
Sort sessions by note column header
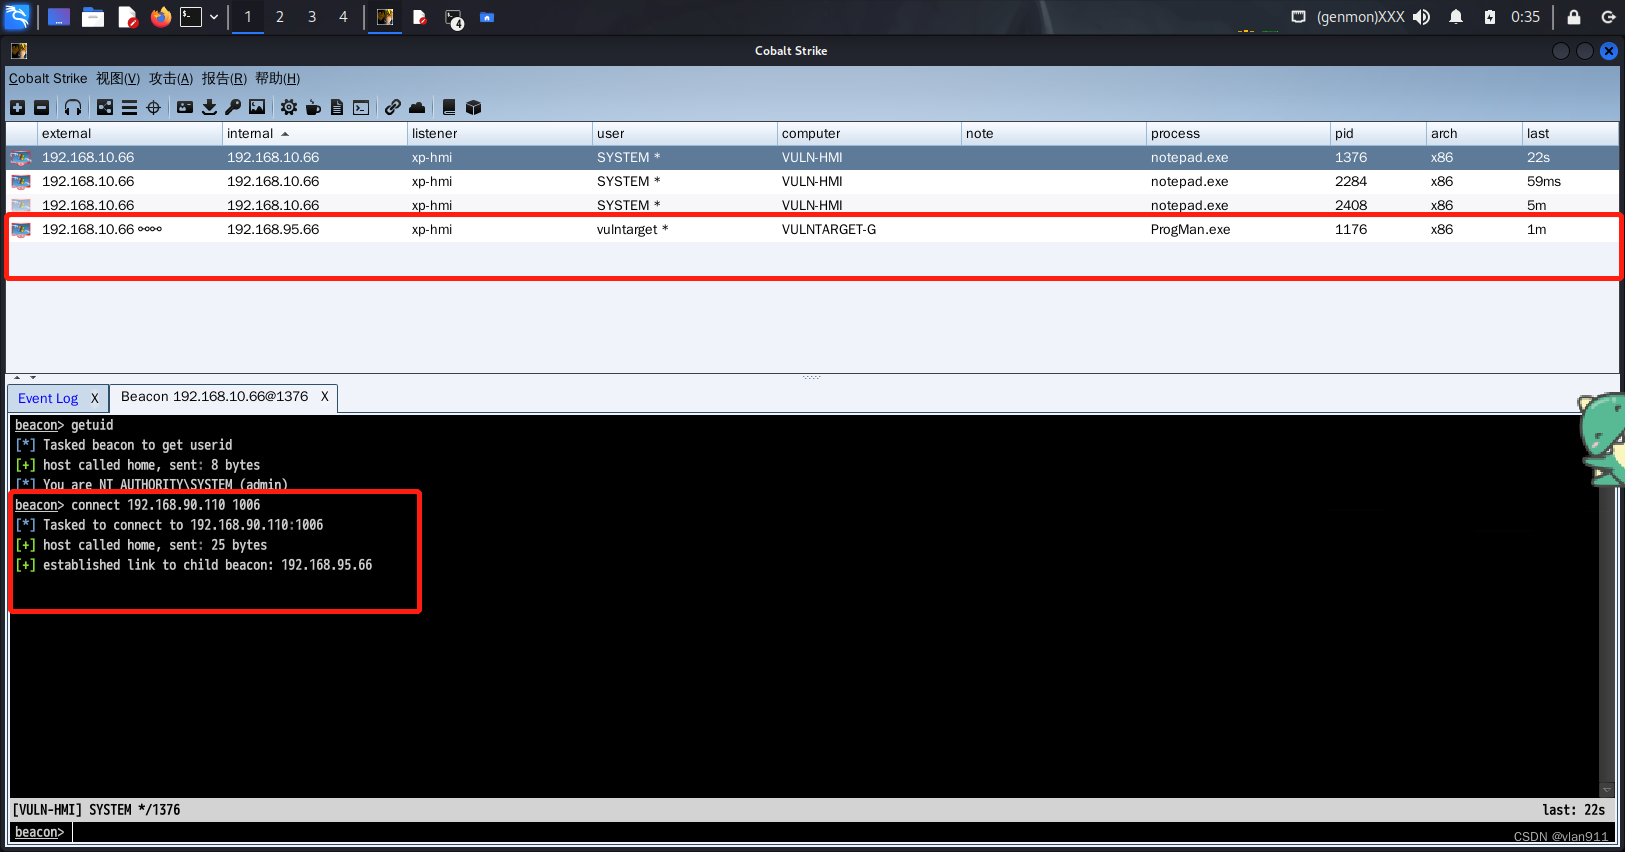point(1053,133)
